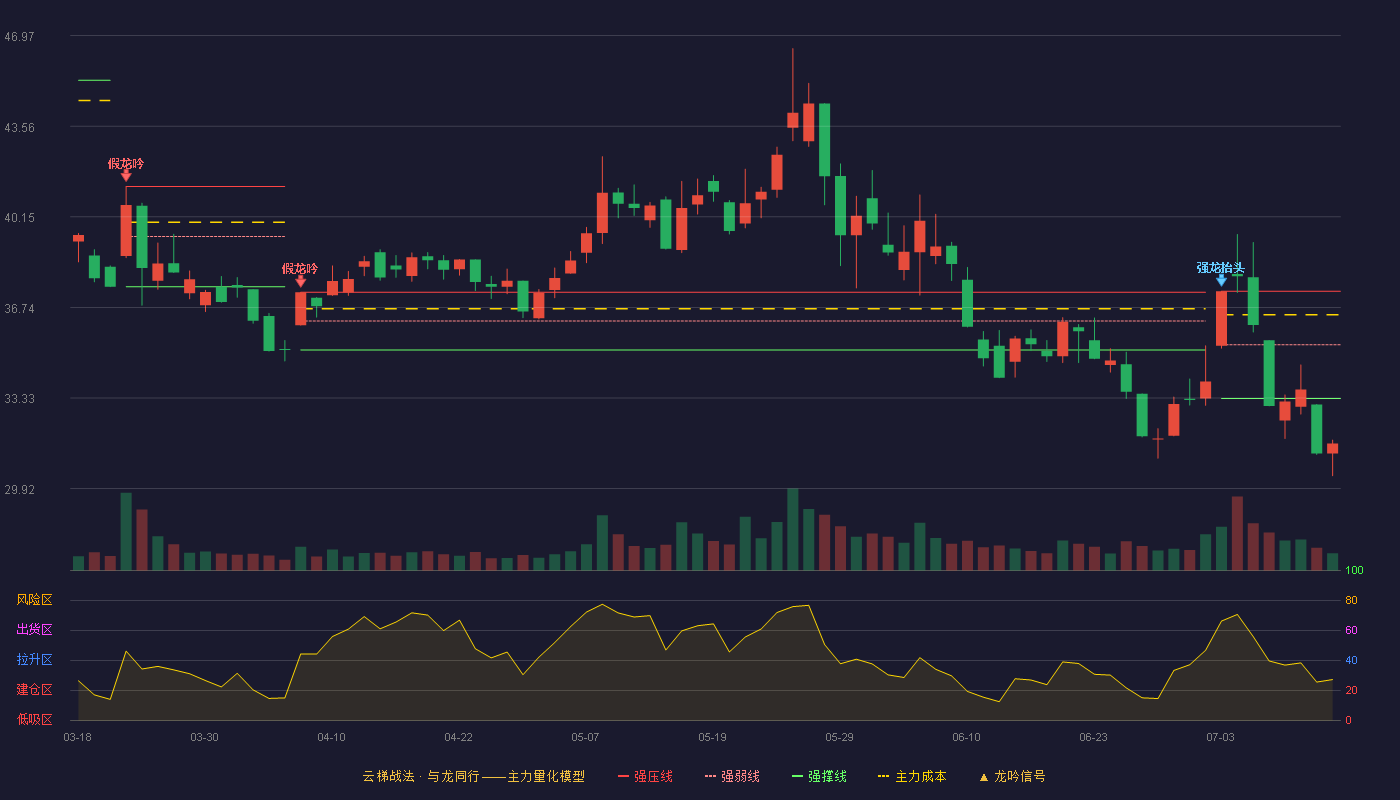Screen dimensions: 1400x800
Task: Click the 04-10 date label
Action: 331,737
